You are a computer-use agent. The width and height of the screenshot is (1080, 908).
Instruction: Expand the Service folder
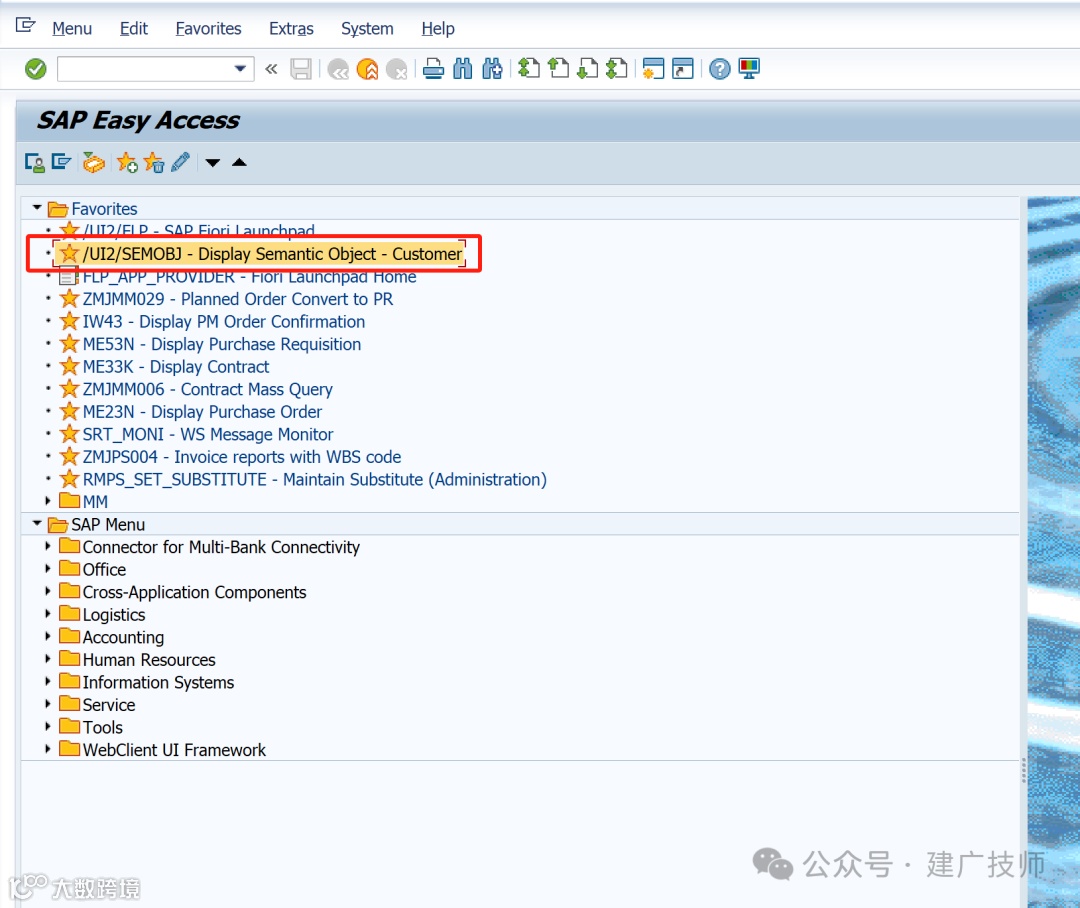coord(48,703)
